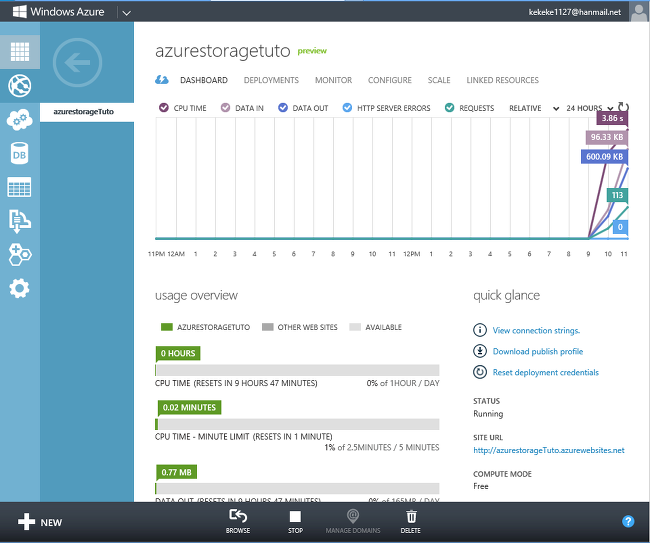Click the Running status text
This screenshot has height=543, width=650.
pos(488,414)
